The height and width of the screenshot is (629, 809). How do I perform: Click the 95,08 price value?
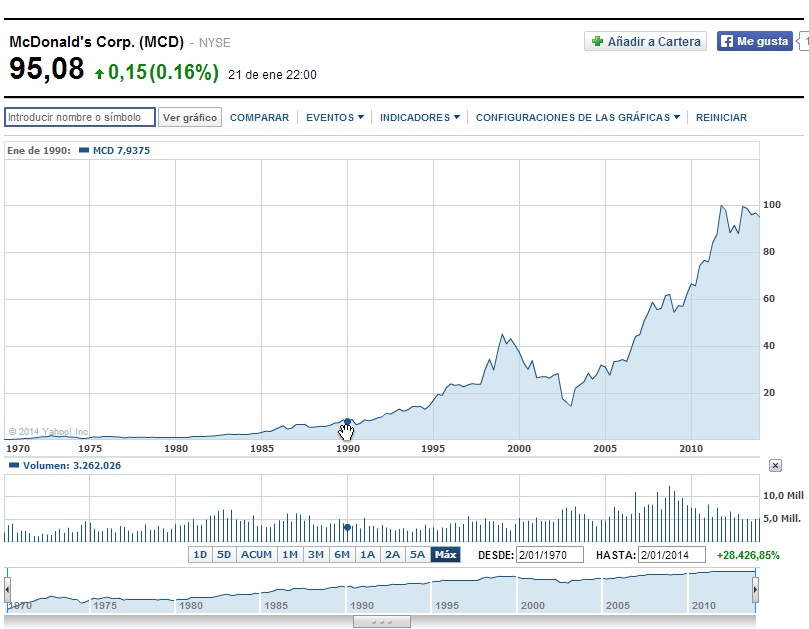(x=46, y=69)
